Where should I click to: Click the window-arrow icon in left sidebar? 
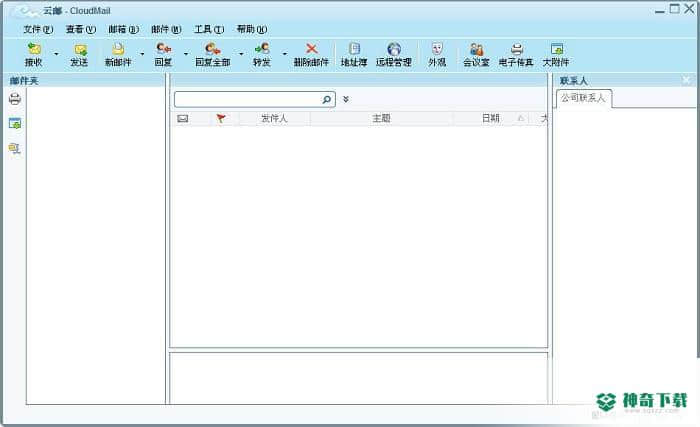(15, 123)
